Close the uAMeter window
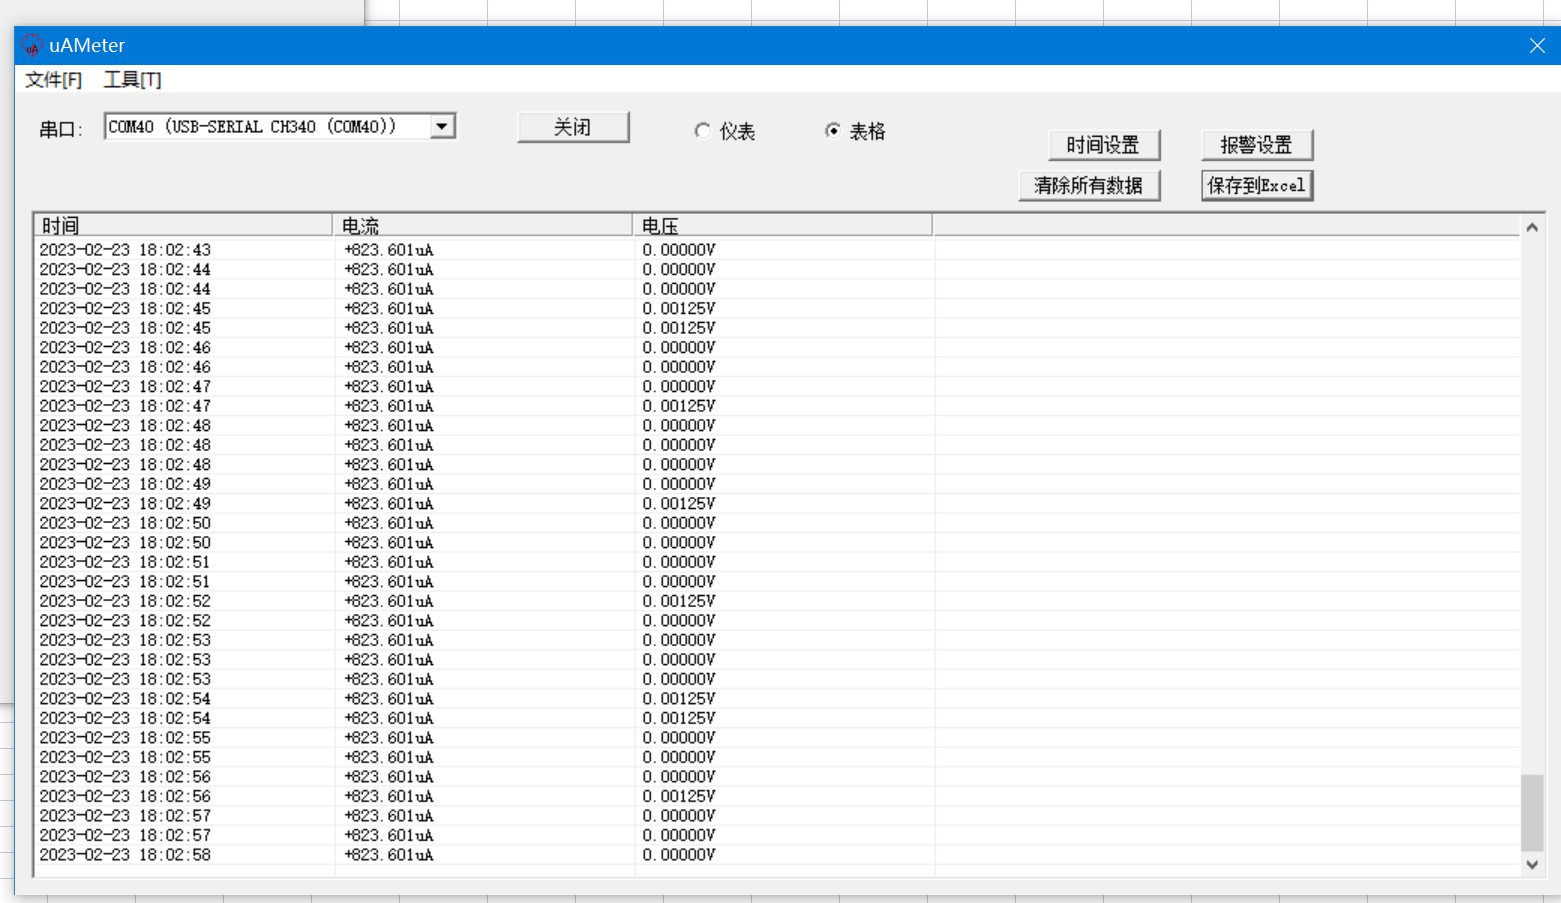 [1537, 45]
